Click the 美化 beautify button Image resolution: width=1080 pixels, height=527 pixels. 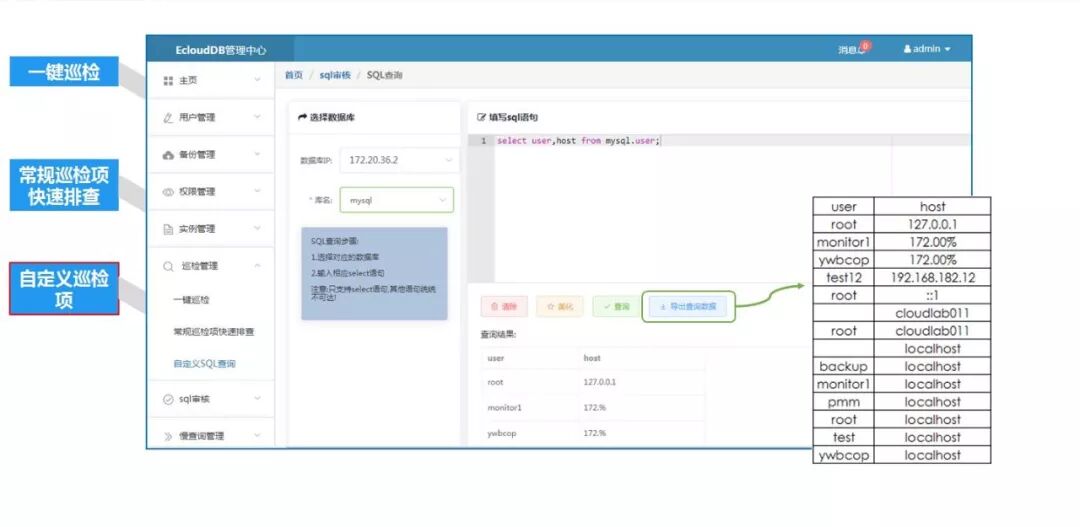click(x=560, y=307)
